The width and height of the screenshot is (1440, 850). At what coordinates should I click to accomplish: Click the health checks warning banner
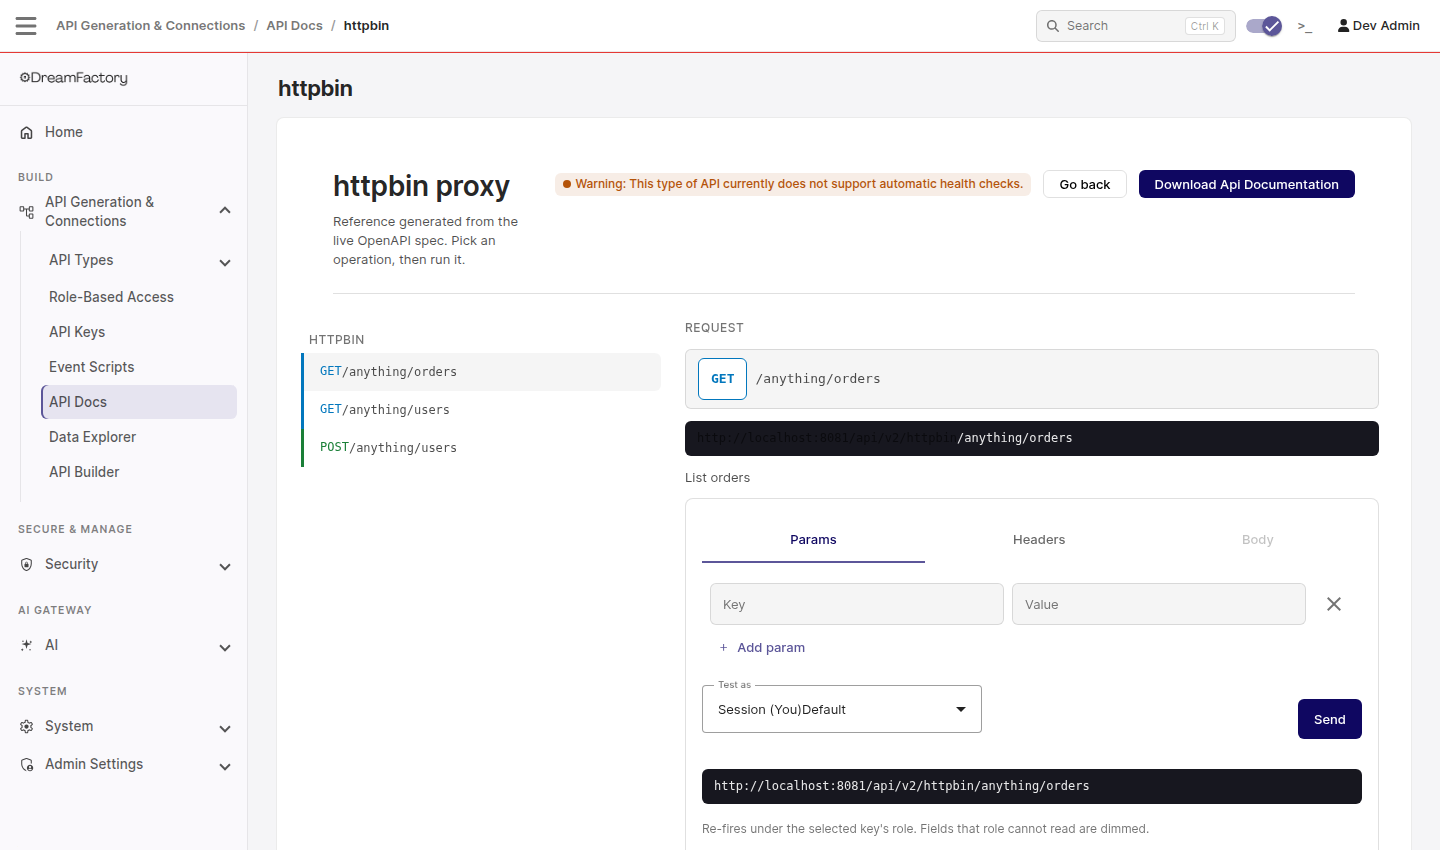[x=793, y=184]
